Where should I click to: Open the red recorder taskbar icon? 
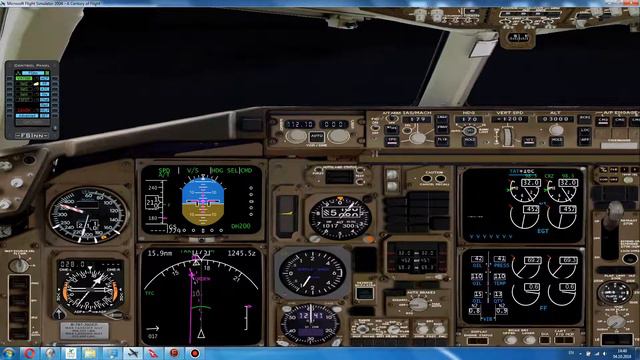[x=195, y=353]
